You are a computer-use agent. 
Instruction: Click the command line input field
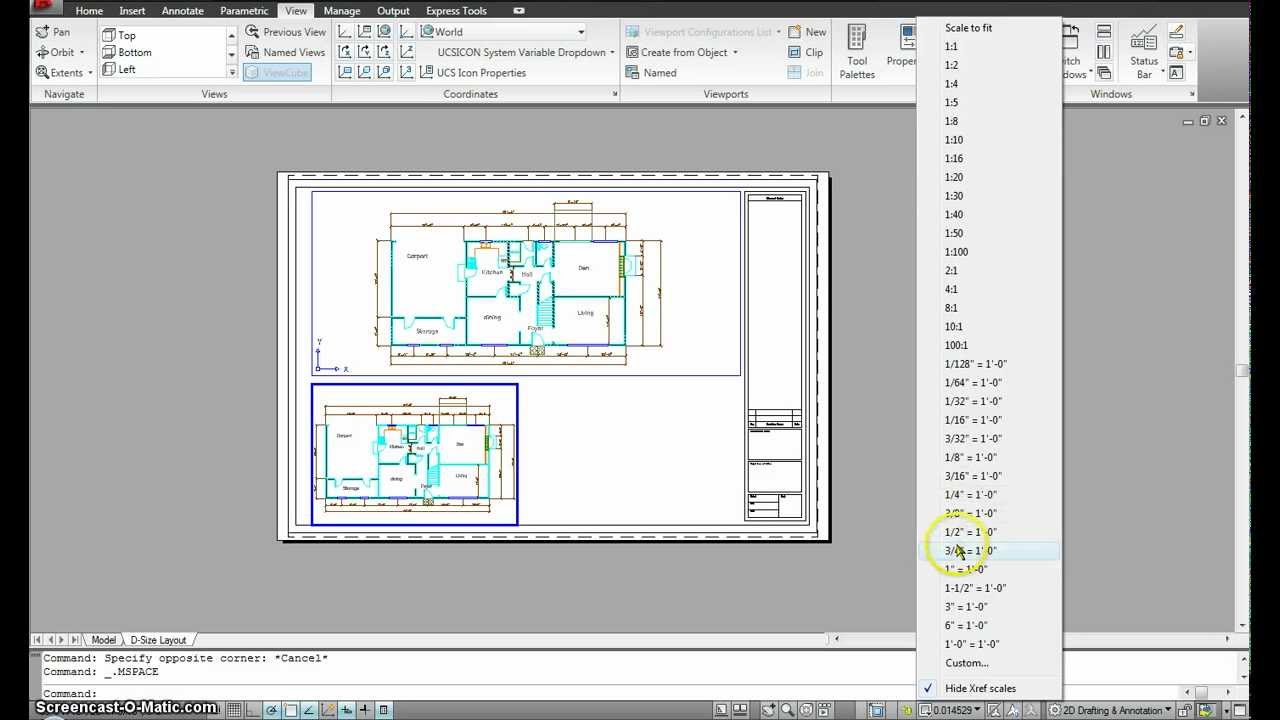[478, 693]
